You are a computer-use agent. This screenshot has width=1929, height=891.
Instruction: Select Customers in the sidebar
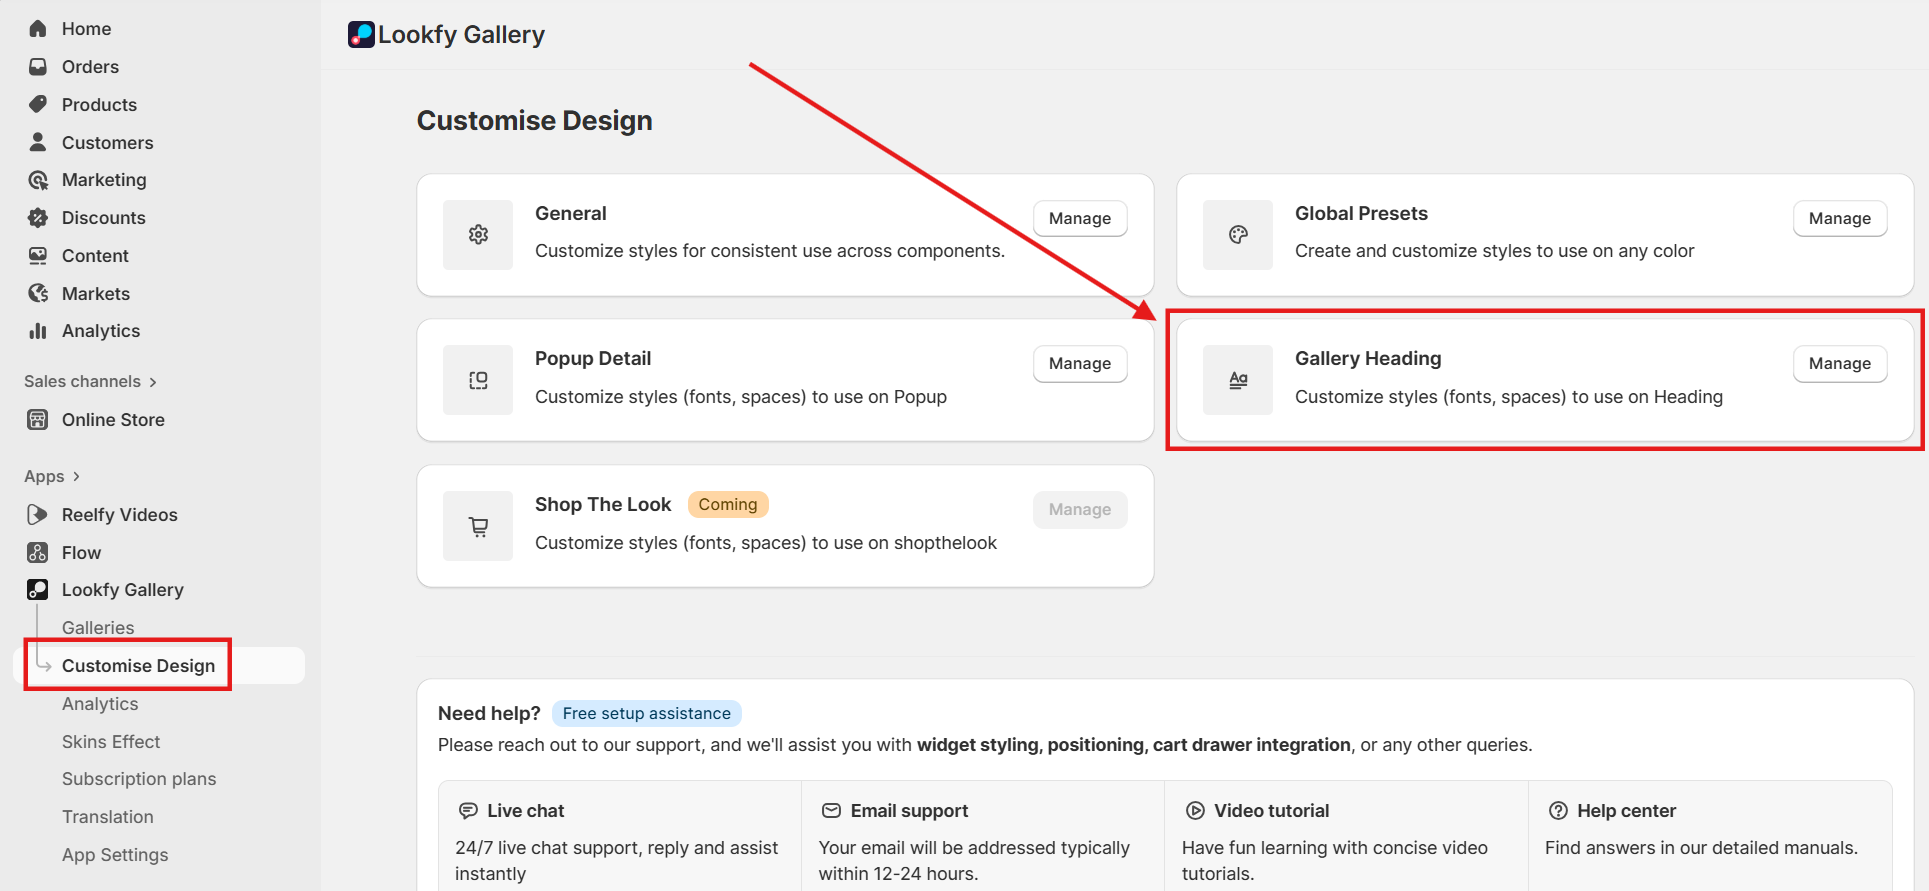point(107,143)
